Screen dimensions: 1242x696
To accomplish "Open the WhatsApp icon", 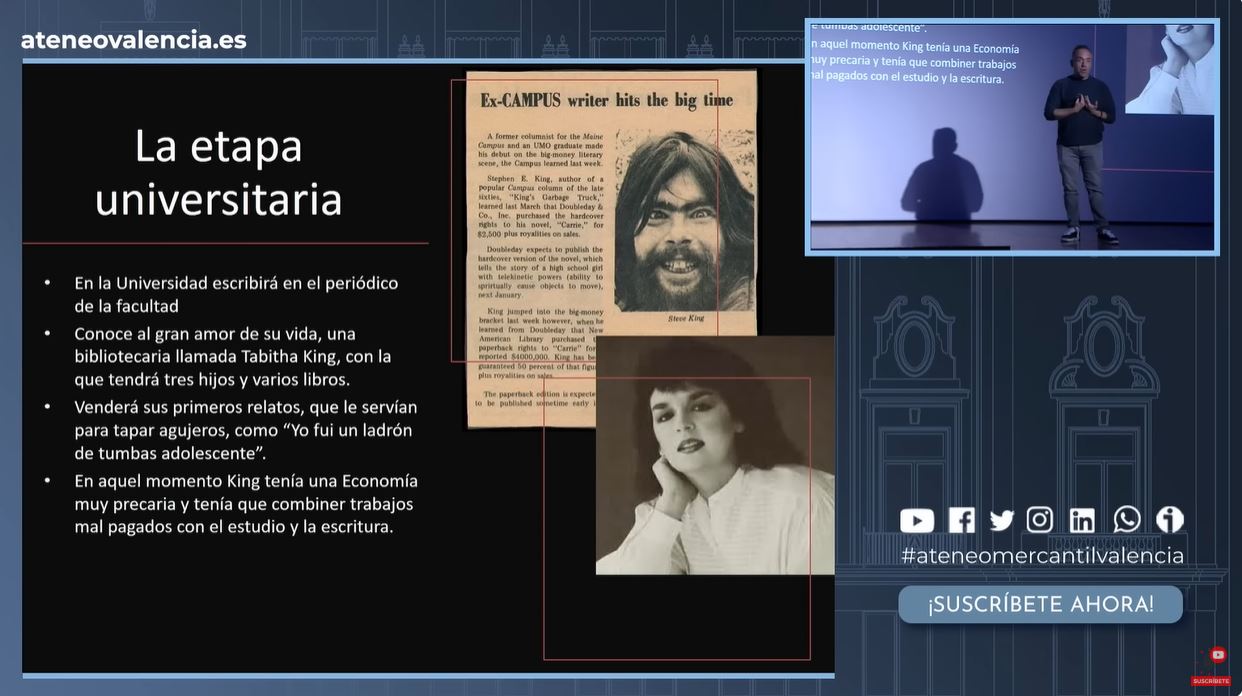I will tap(1127, 520).
